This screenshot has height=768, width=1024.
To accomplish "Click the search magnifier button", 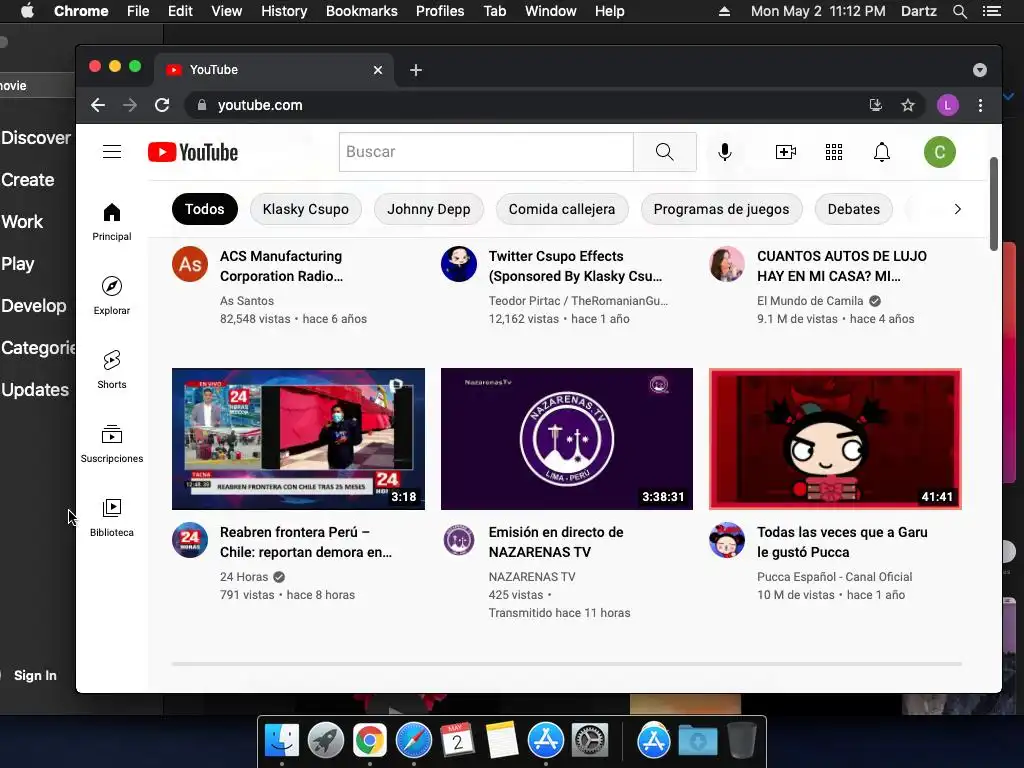I will pos(664,152).
